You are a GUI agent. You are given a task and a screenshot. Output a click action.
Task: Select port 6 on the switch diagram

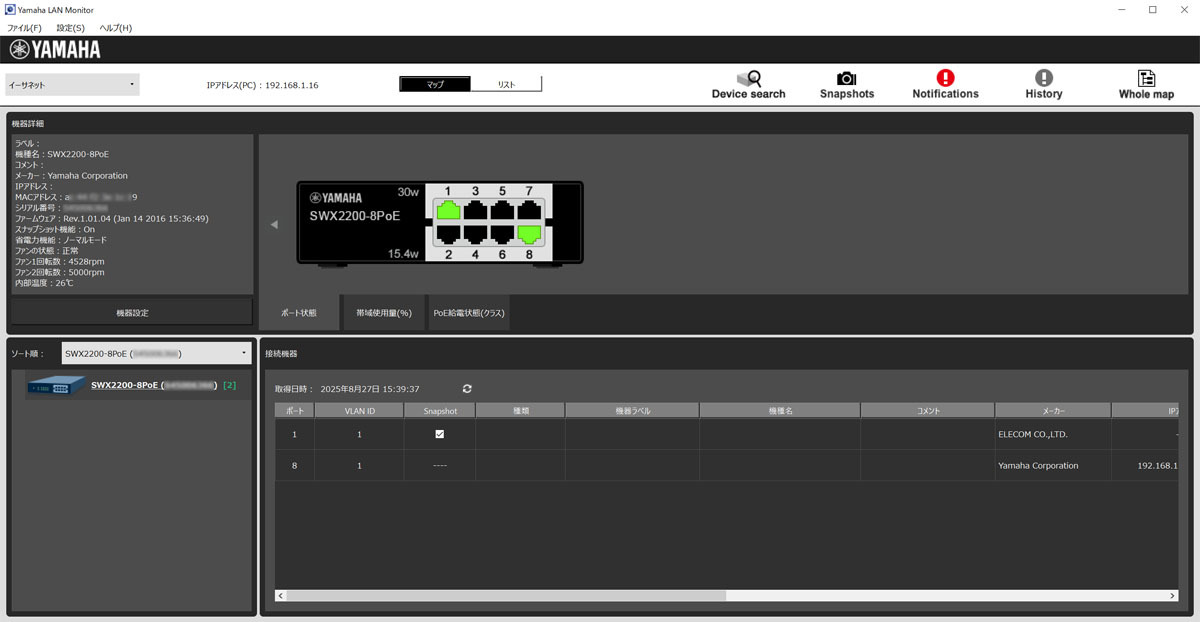(501, 235)
